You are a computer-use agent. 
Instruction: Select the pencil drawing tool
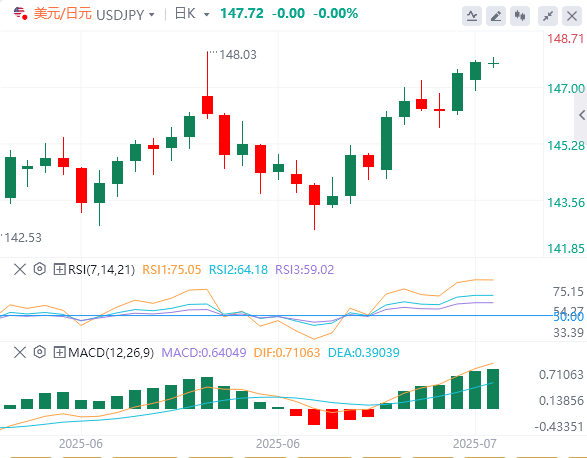[x=496, y=16]
